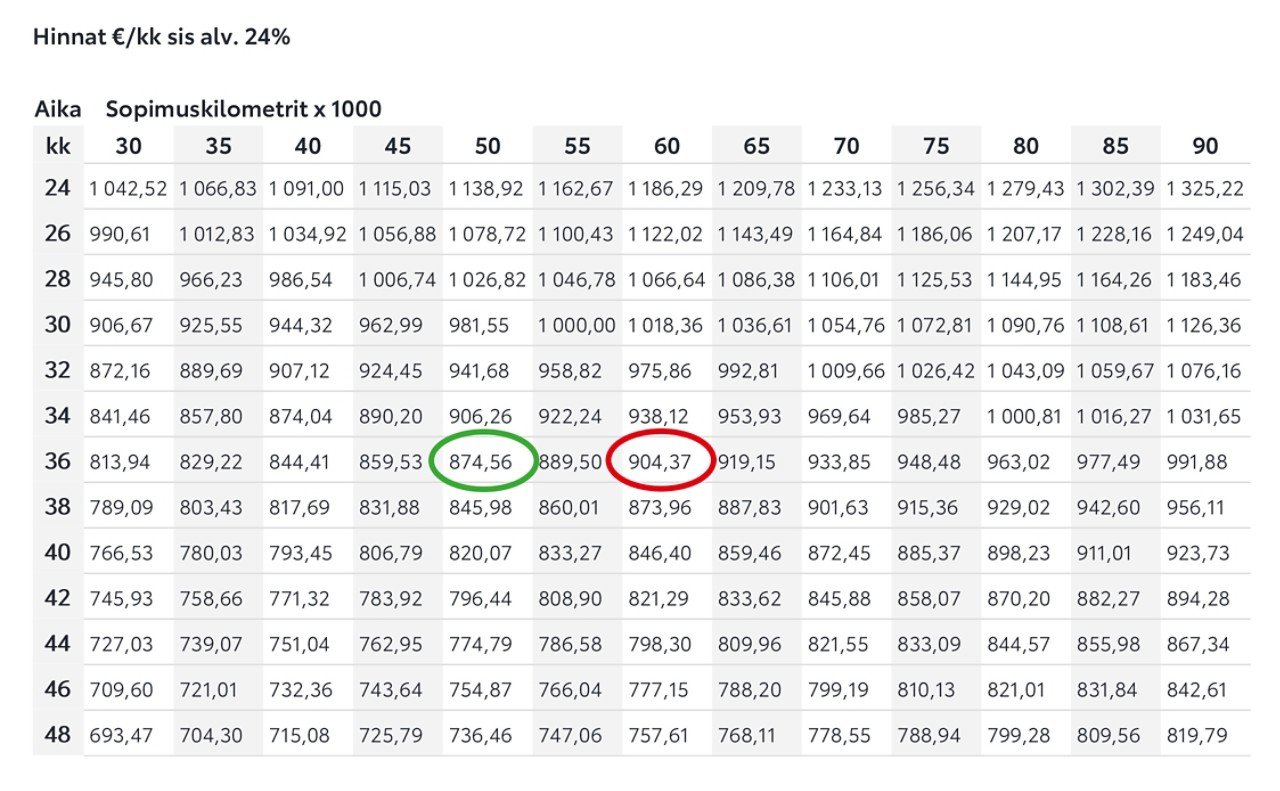Click the 36 month row label
Image resolution: width=1280 pixels, height=791 pixels.
[58, 461]
